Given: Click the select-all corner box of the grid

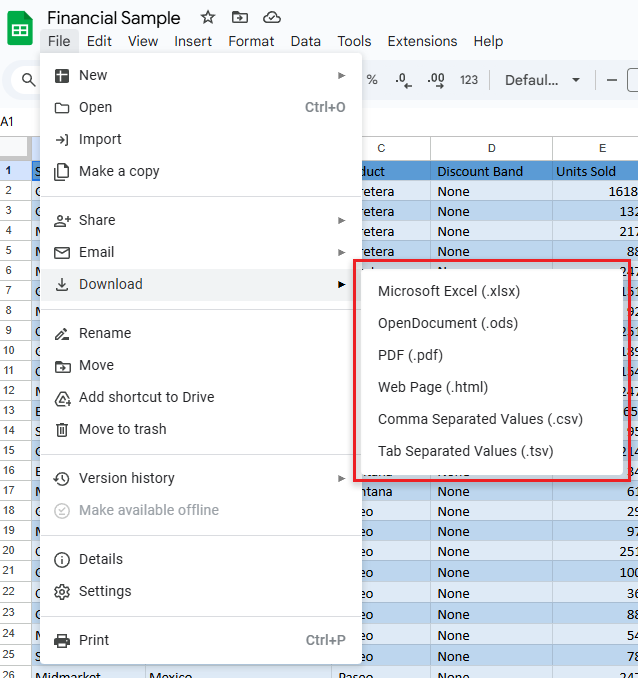Looking at the screenshot, I should point(16,148).
